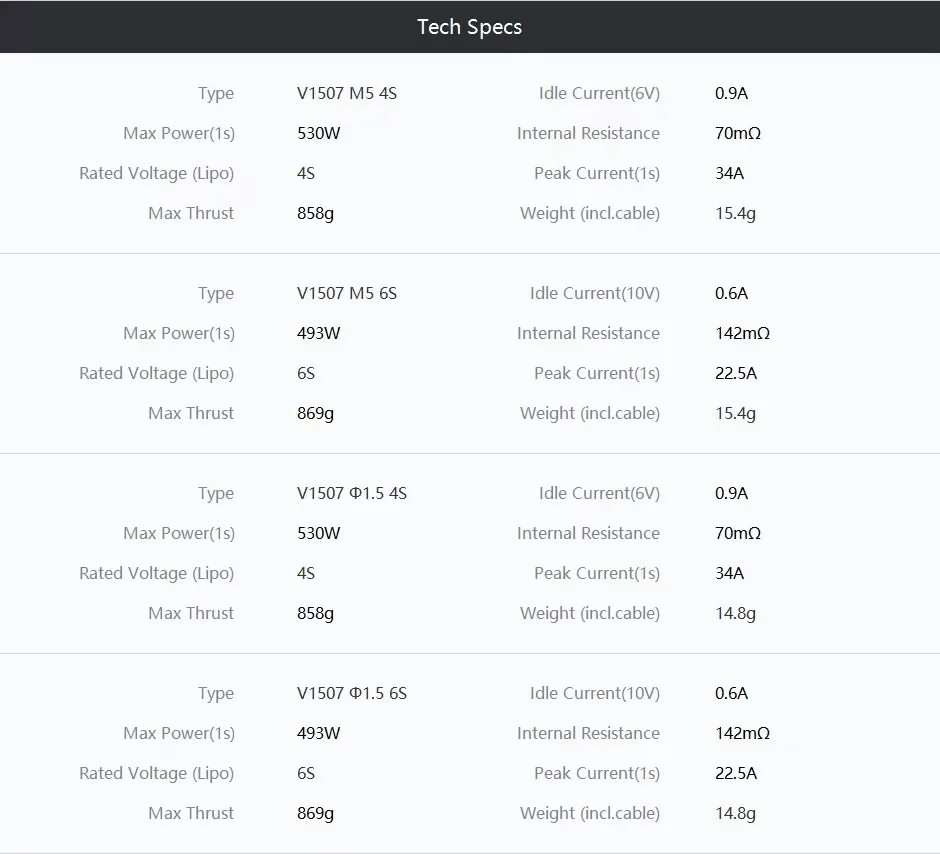Select the 22.5A peak current for M5 6S
Viewport: 940px width, 854px height.
pyautogui.click(x=736, y=373)
